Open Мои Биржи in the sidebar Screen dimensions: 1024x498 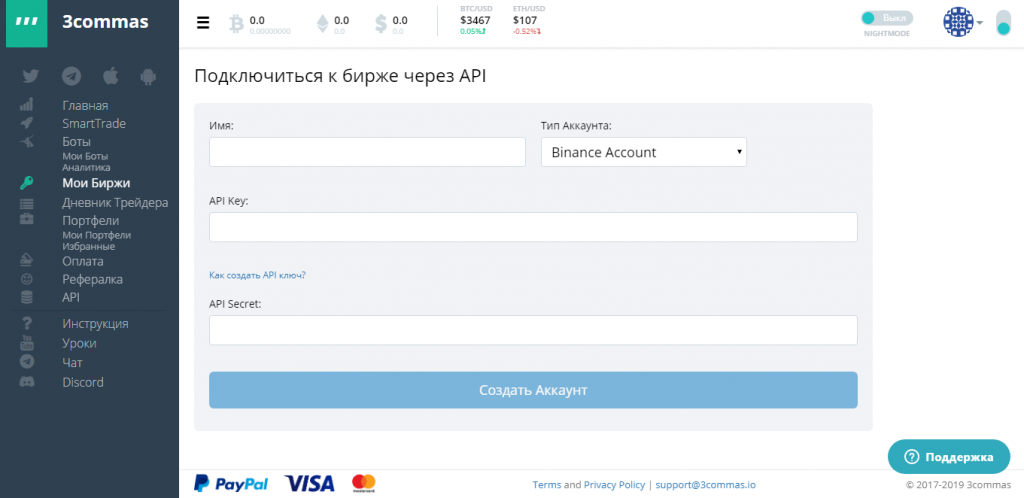96,183
